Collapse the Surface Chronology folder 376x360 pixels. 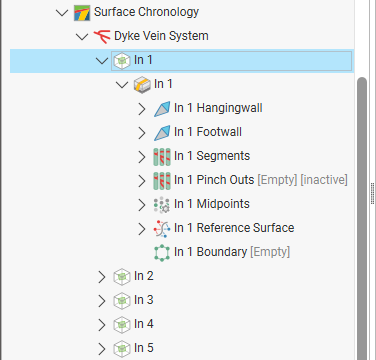[62, 13]
